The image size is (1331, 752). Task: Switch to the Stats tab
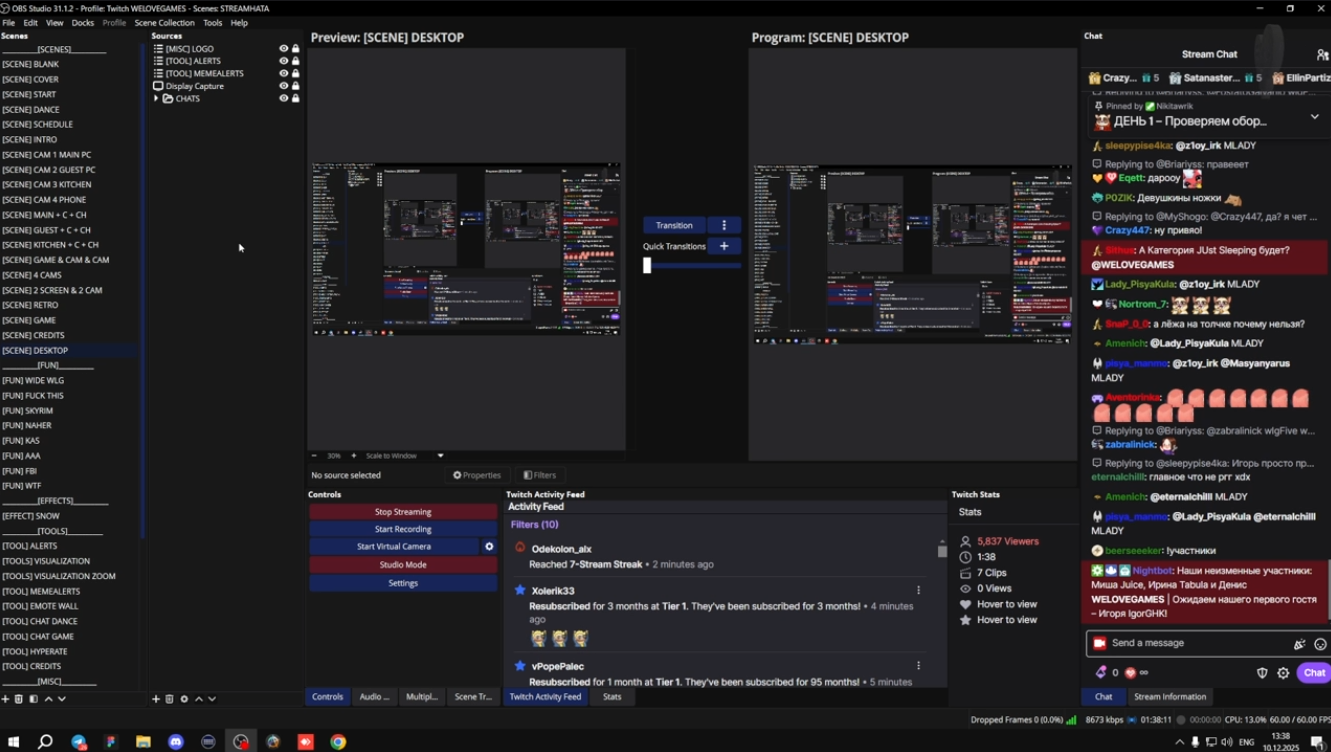[x=612, y=697]
